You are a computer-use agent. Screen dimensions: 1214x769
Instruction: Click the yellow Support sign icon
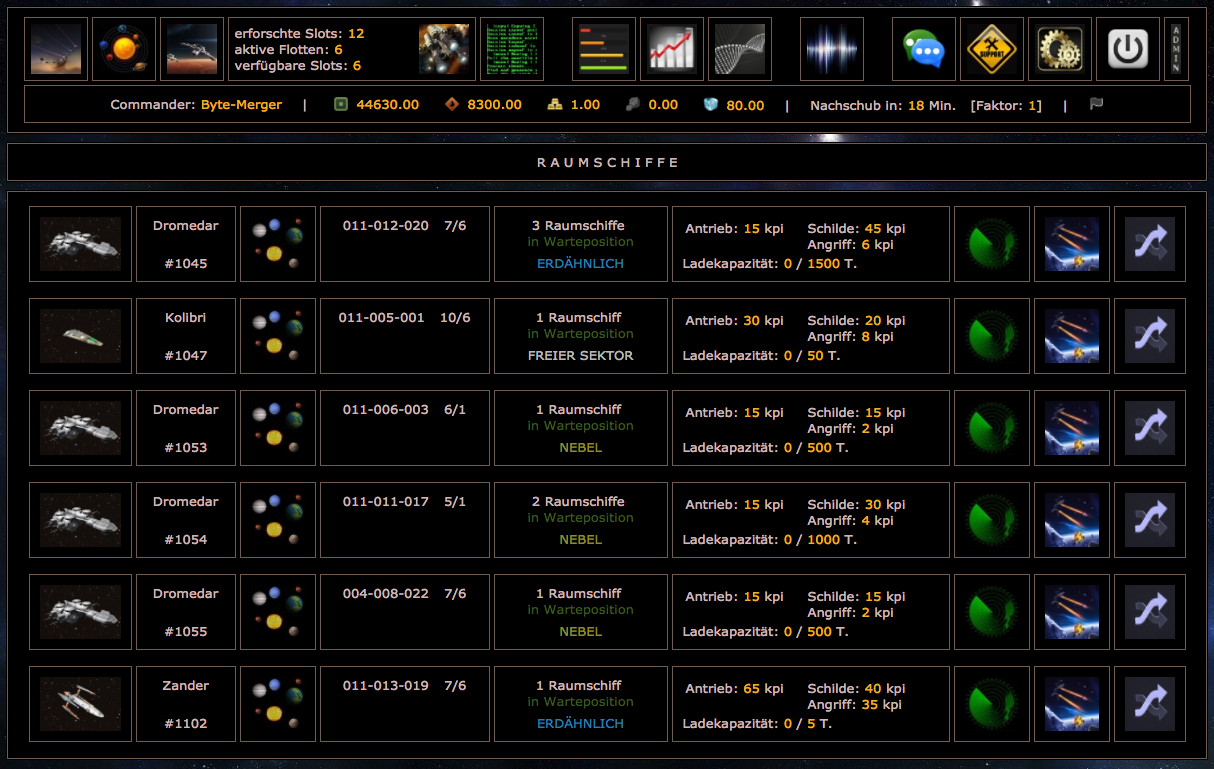[991, 49]
